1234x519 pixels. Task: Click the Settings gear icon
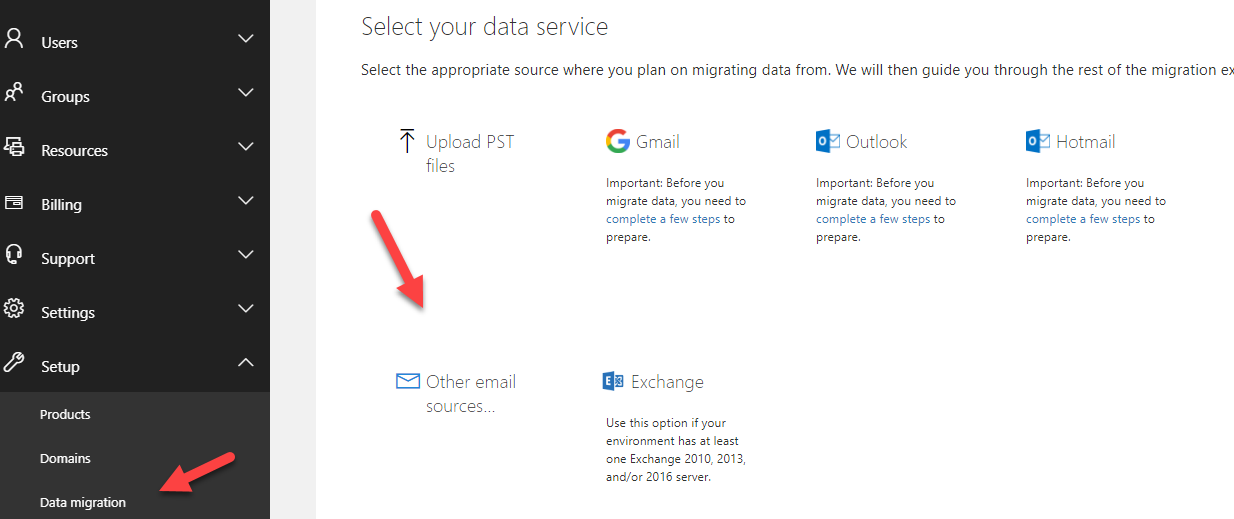coord(13,309)
